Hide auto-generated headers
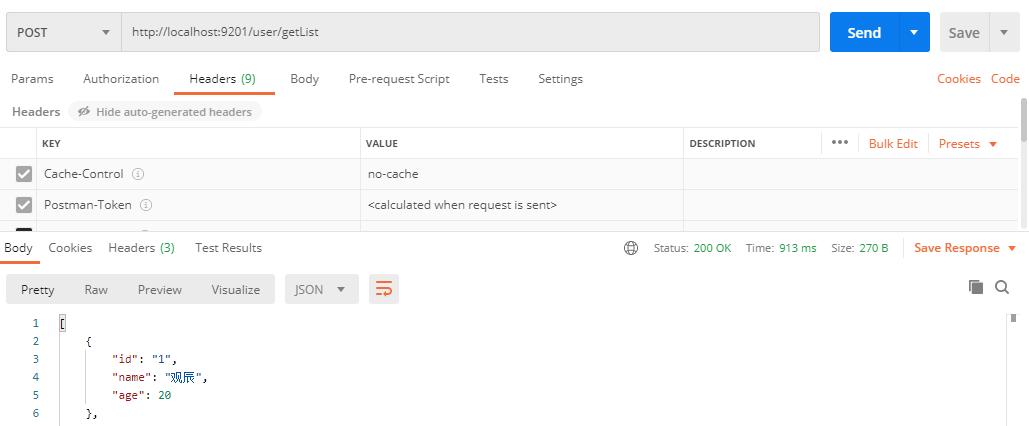The height and width of the screenshot is (426, 1029). [x=165, y=112]
